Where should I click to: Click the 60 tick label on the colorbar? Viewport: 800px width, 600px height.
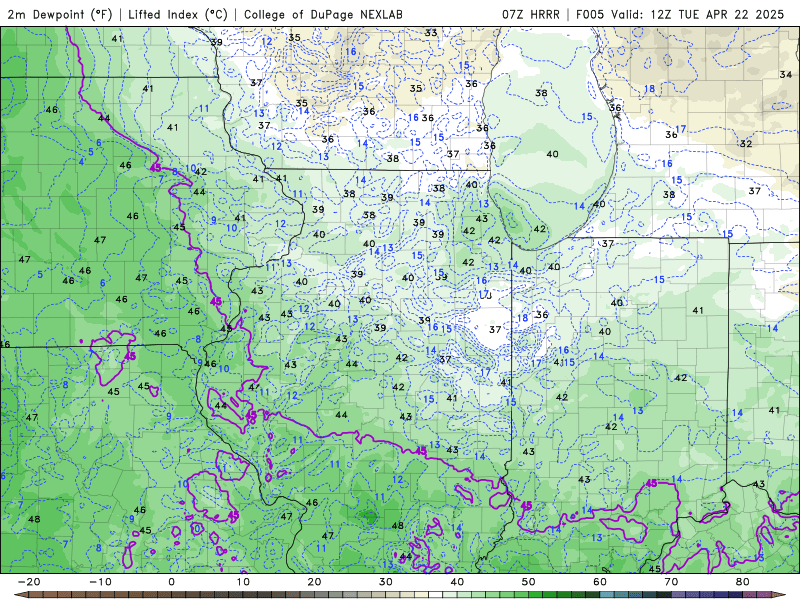click(600, 582)
